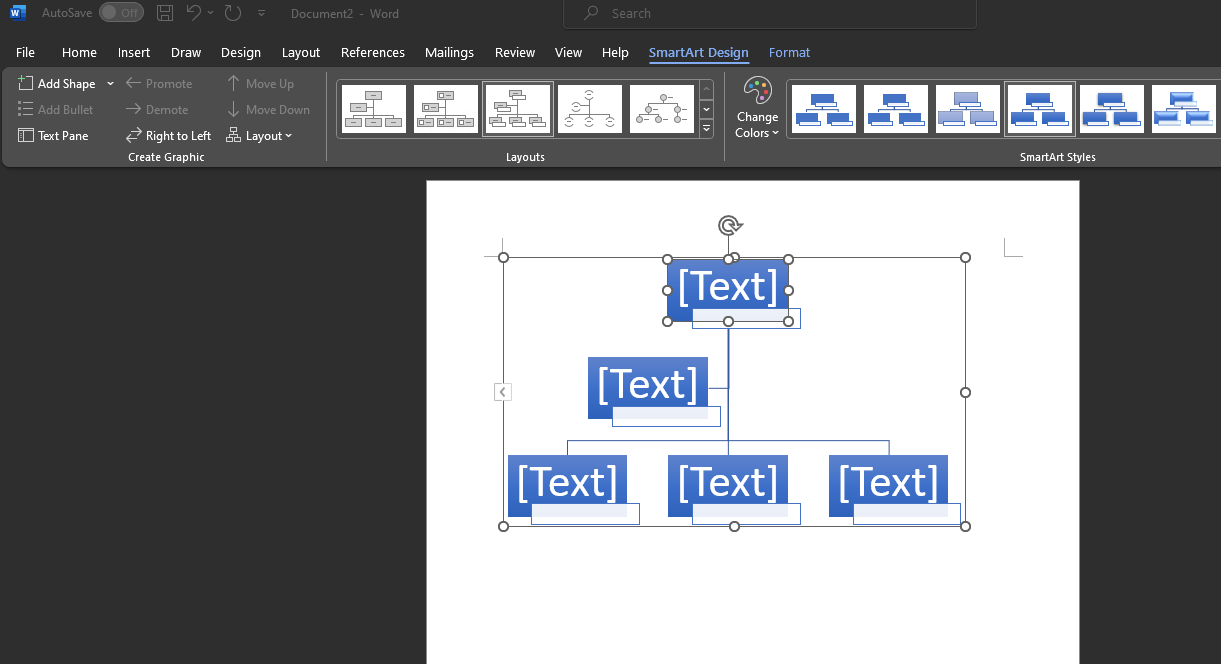Toggle AutoSave off switch

tap(121, 13)
